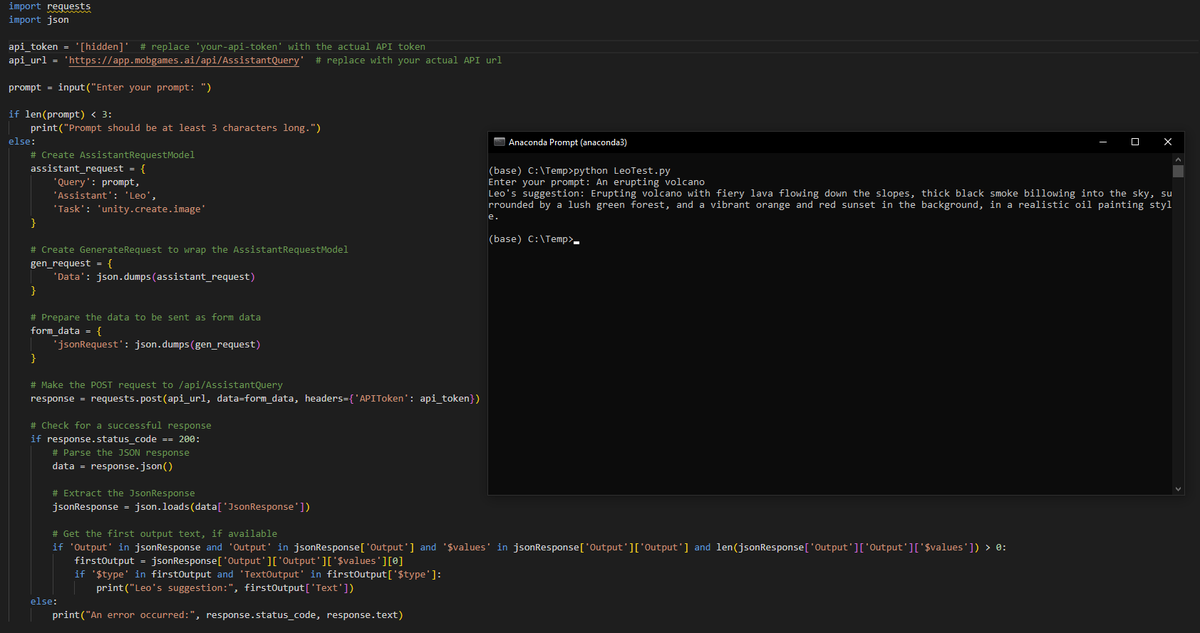Click the "Leo's suggestion" output line
This screenshot has width=1200, height=633.
pyautogui.click(x=829, y=204)
